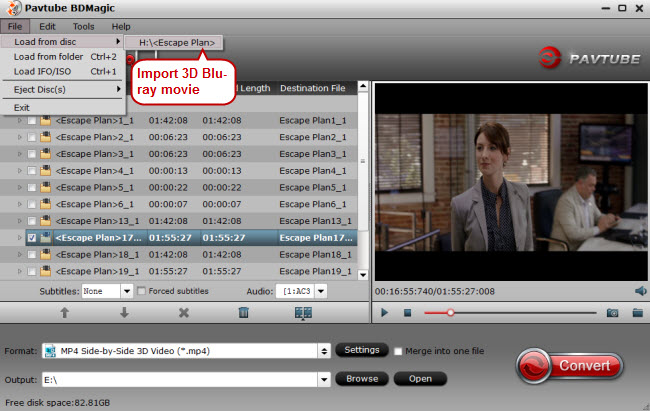
Task: Move selected title up
Action: coord(64,313)
